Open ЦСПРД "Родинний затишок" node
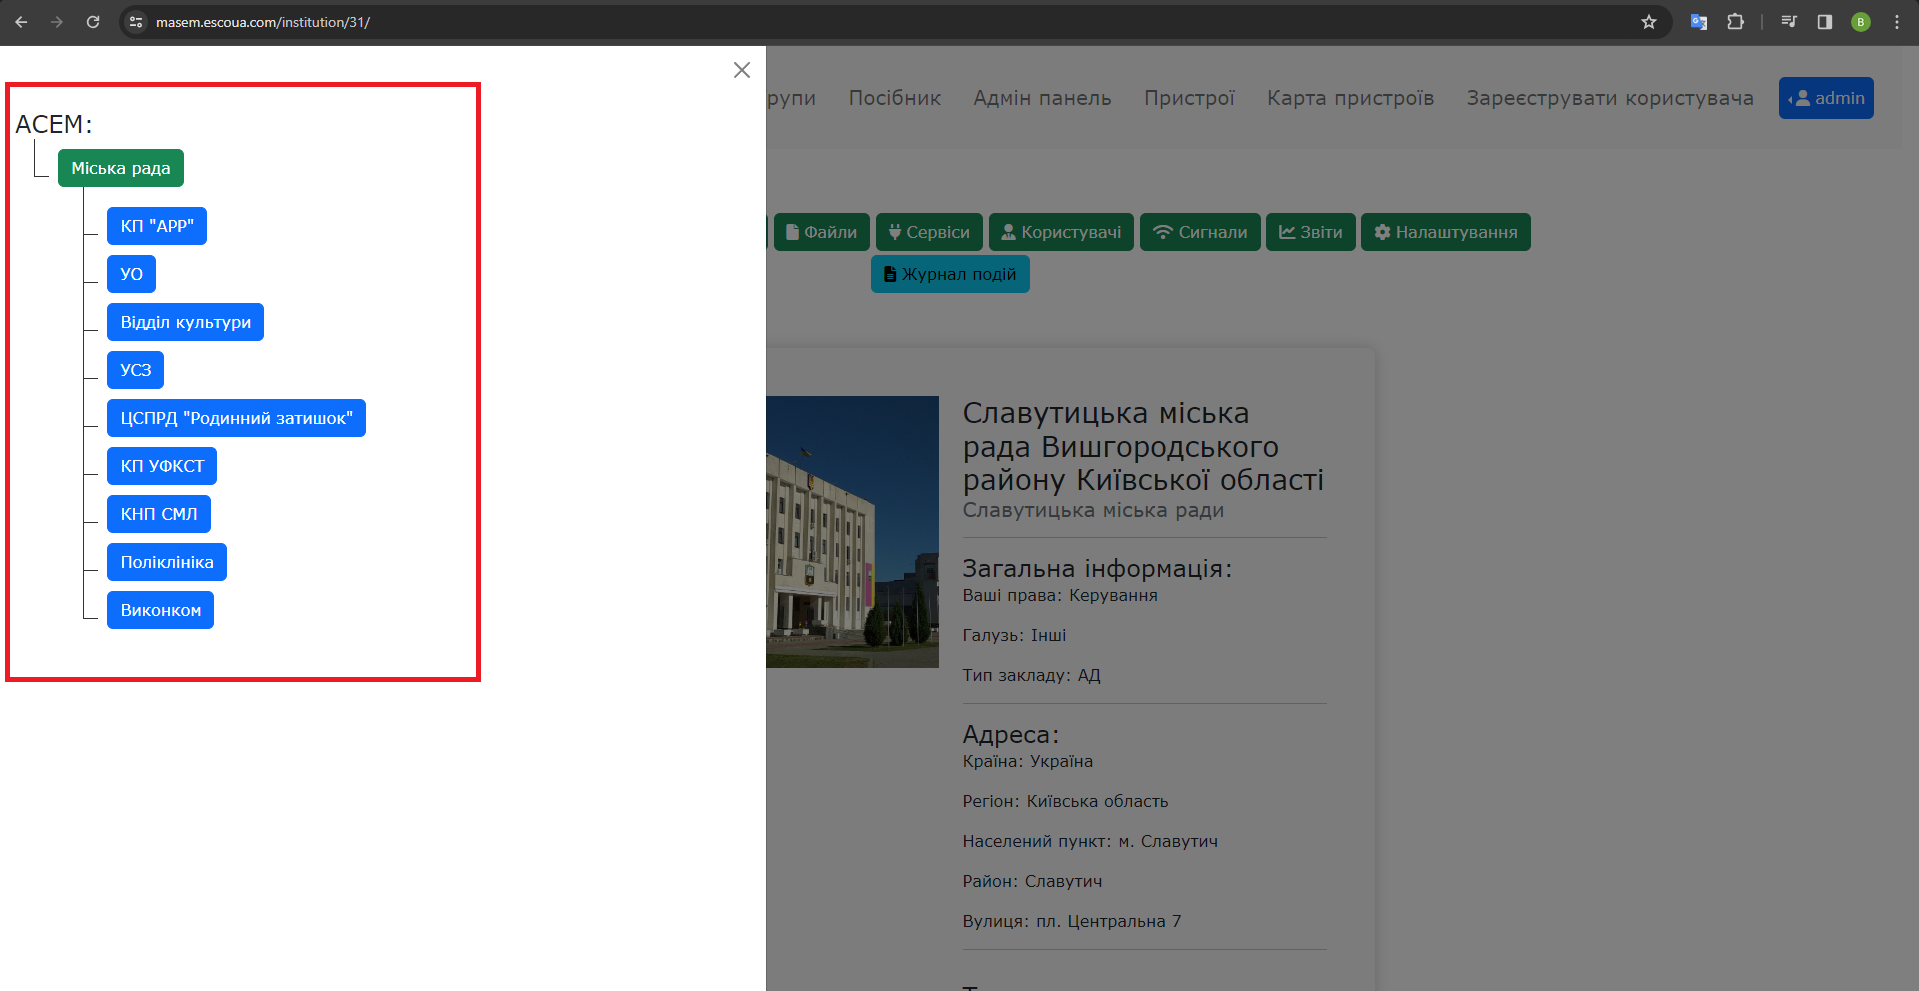Image resolution: width=1919 pixels, height=991 pixels. pyautogui.click(x=236, y=418)
